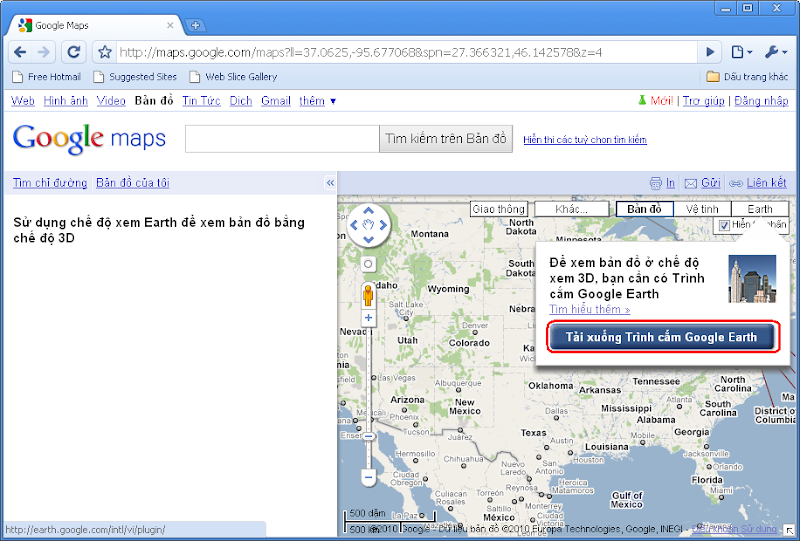Zoom out with the minus button

[x=368, y=478]
